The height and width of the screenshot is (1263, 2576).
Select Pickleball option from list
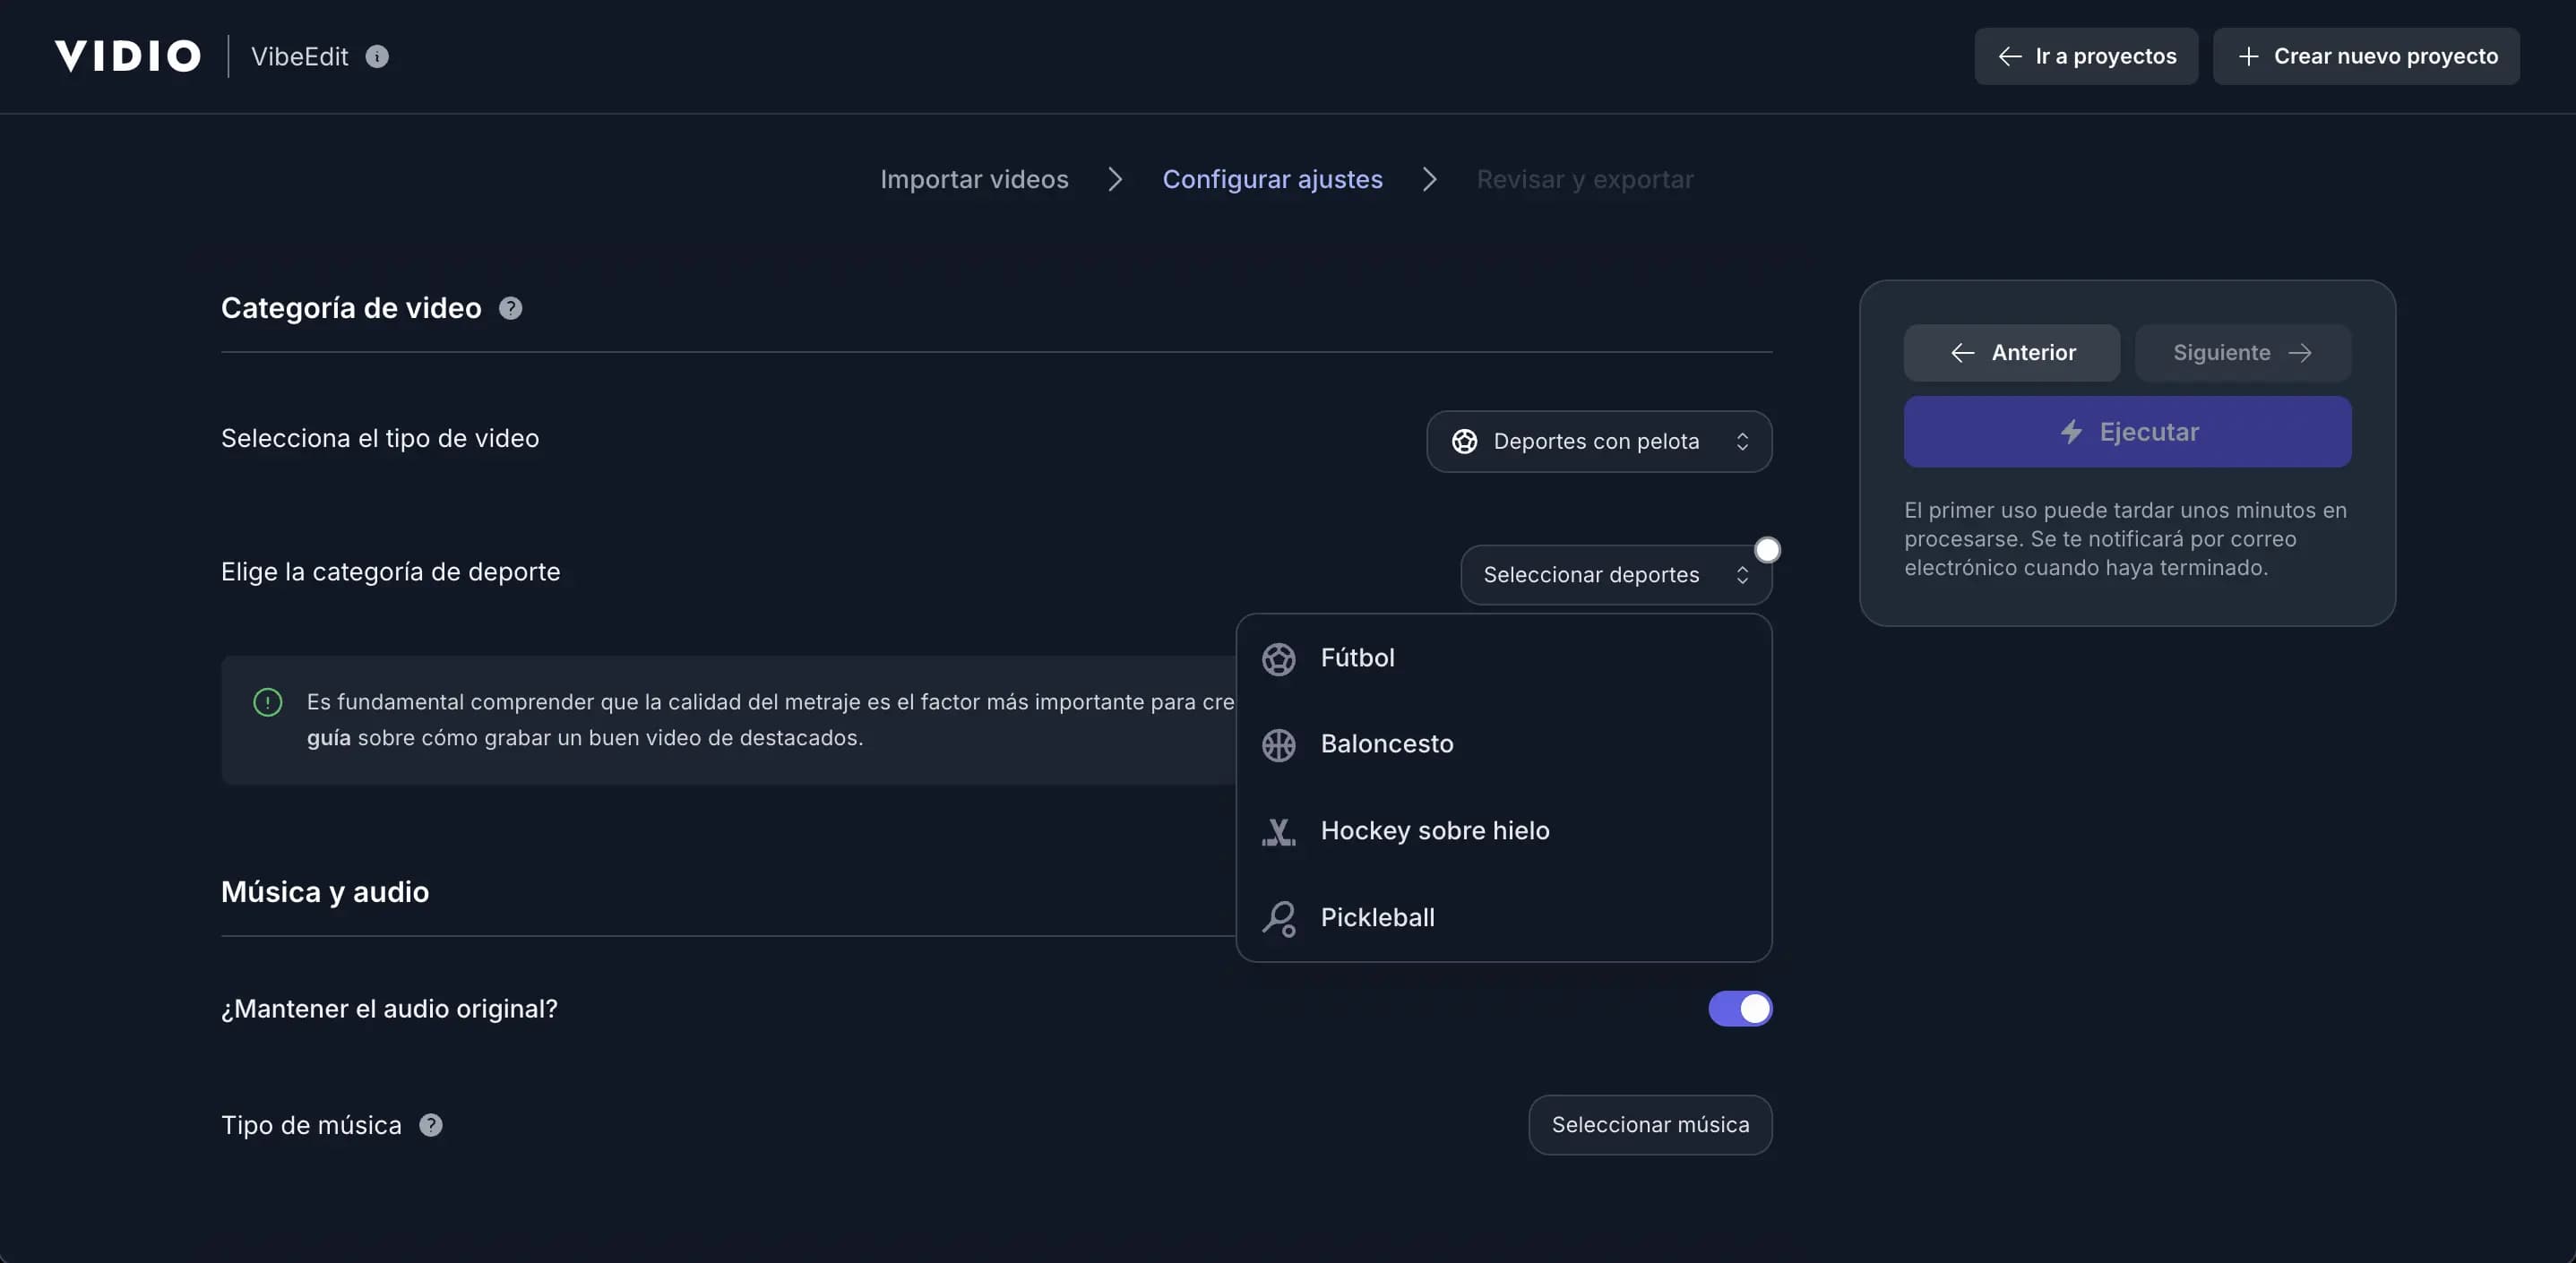pos(1377,918)
